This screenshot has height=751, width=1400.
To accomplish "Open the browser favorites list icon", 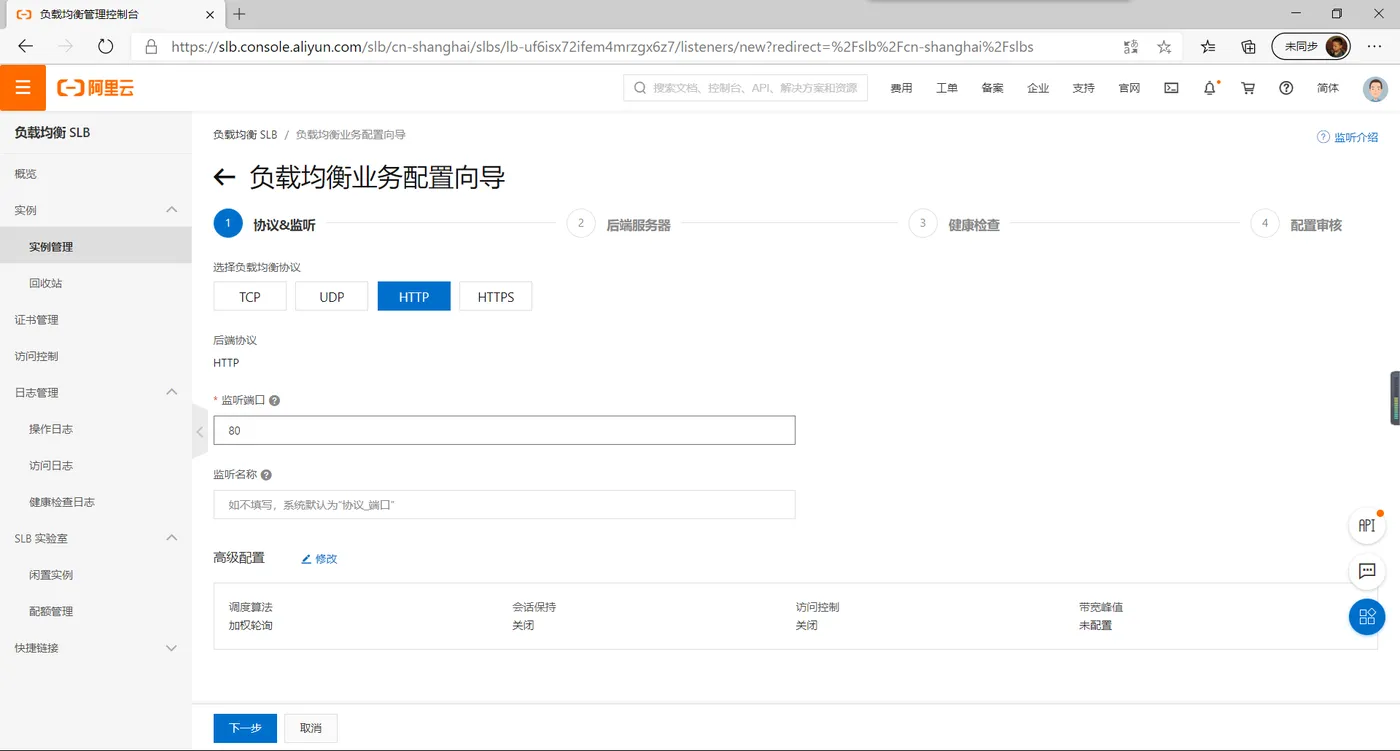I will [x=1208, y=46].
